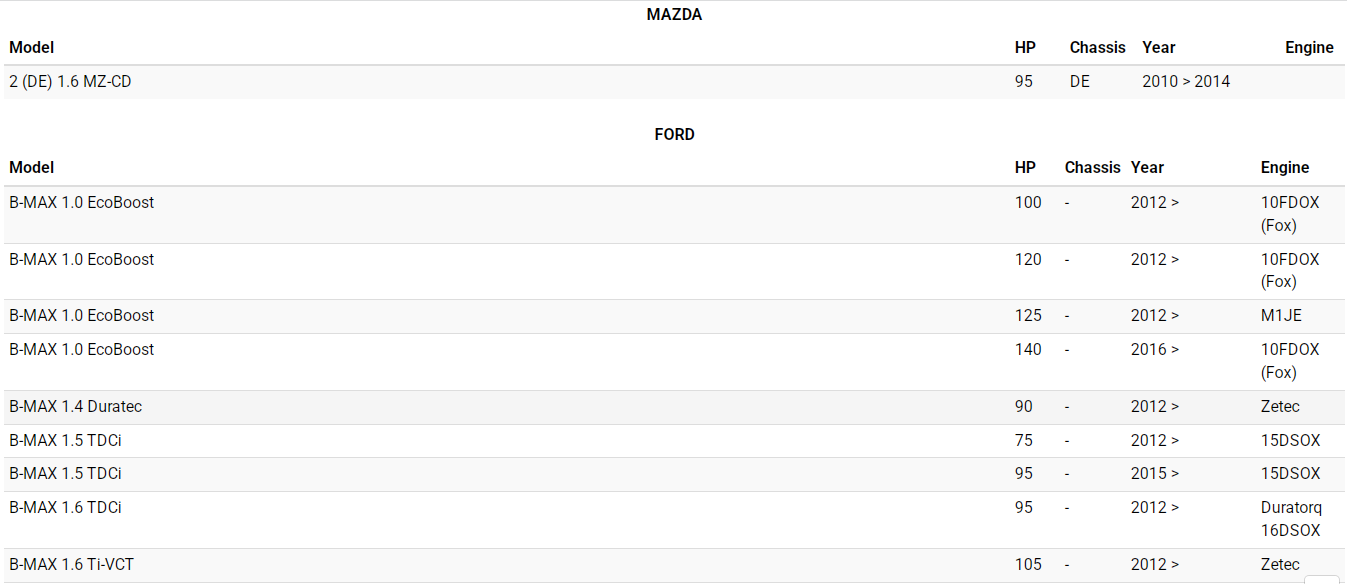Click Engine column header in Mazda table
This screenshot has height=584, width=1347.
tap(1309, 47)
